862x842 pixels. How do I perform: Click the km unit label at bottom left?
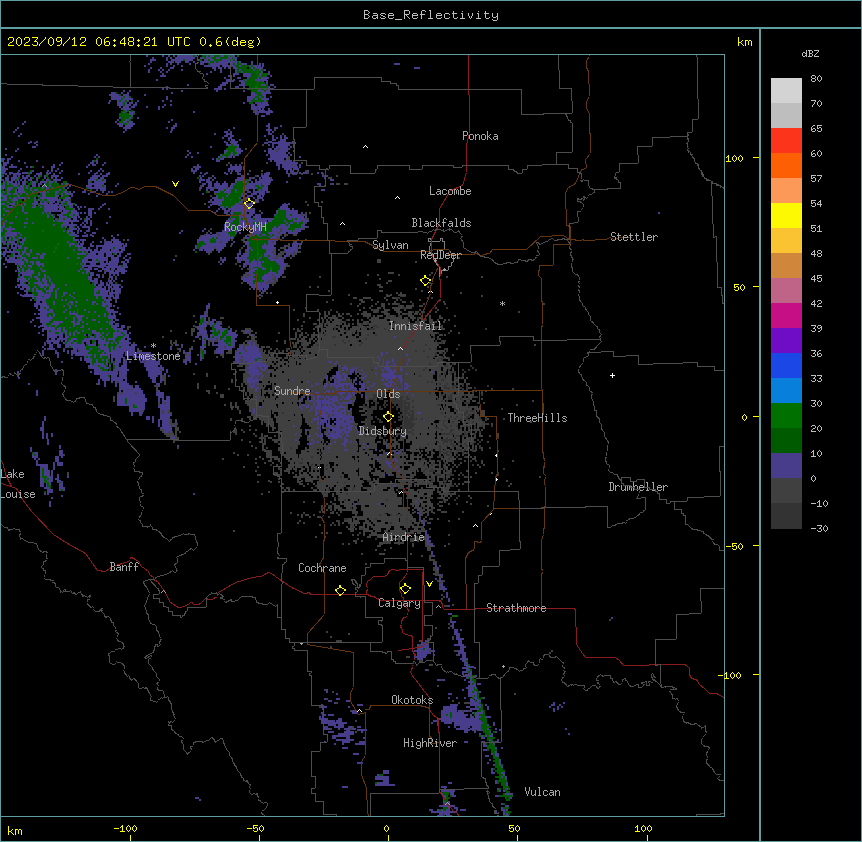15,830
